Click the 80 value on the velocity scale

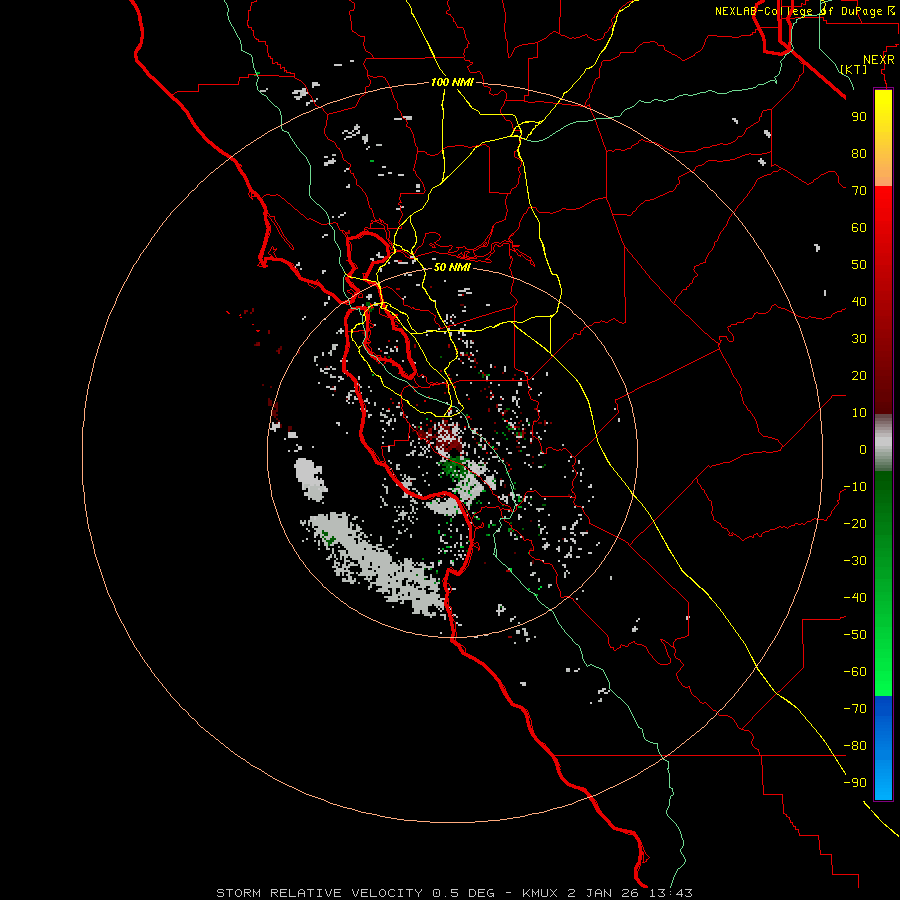859,153
